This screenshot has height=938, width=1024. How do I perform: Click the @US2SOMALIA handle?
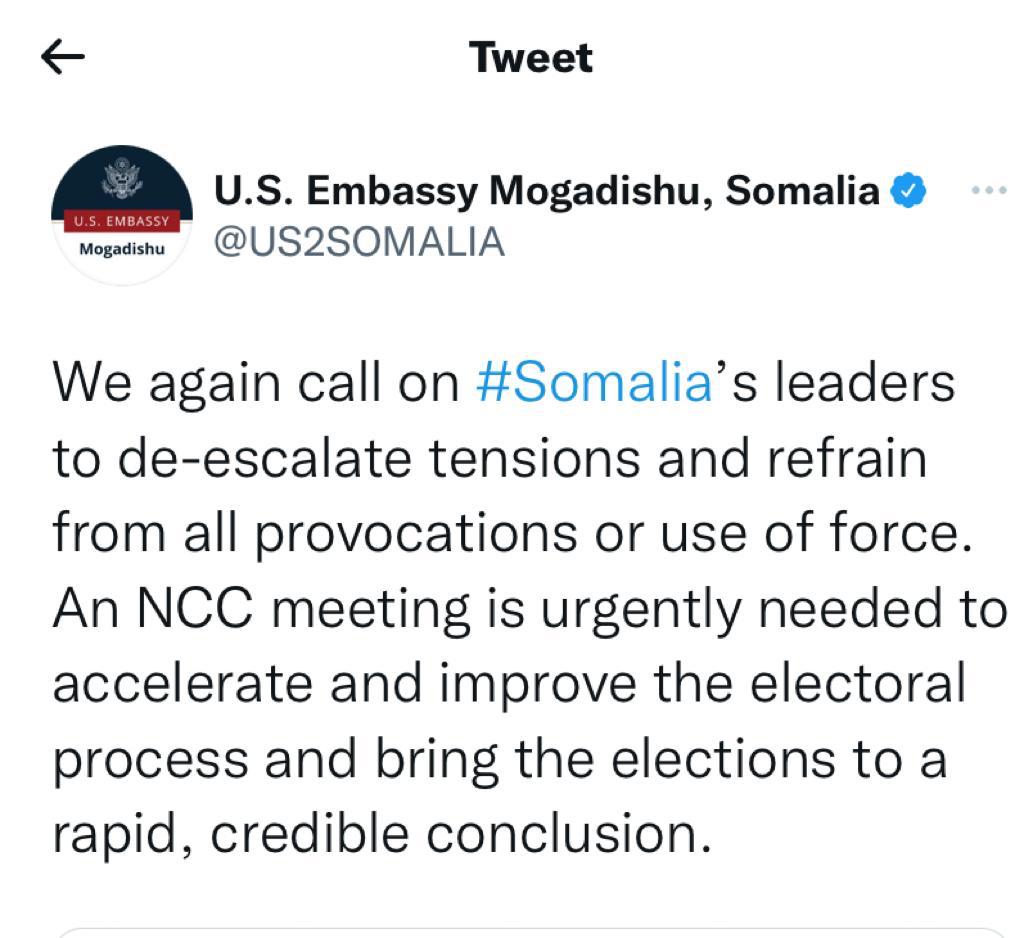[x=360, y=241]
